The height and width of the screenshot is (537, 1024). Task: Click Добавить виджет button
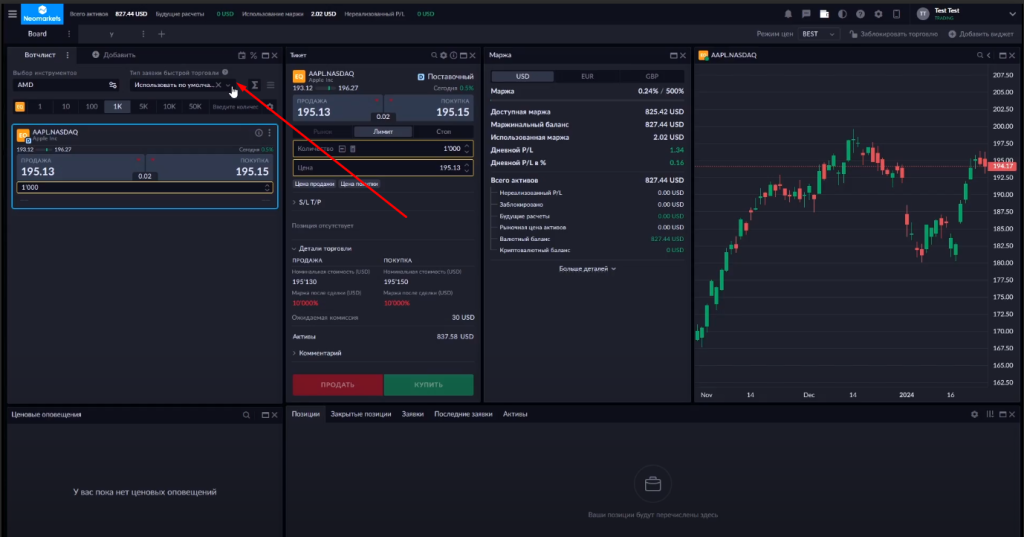click(981, 34)
